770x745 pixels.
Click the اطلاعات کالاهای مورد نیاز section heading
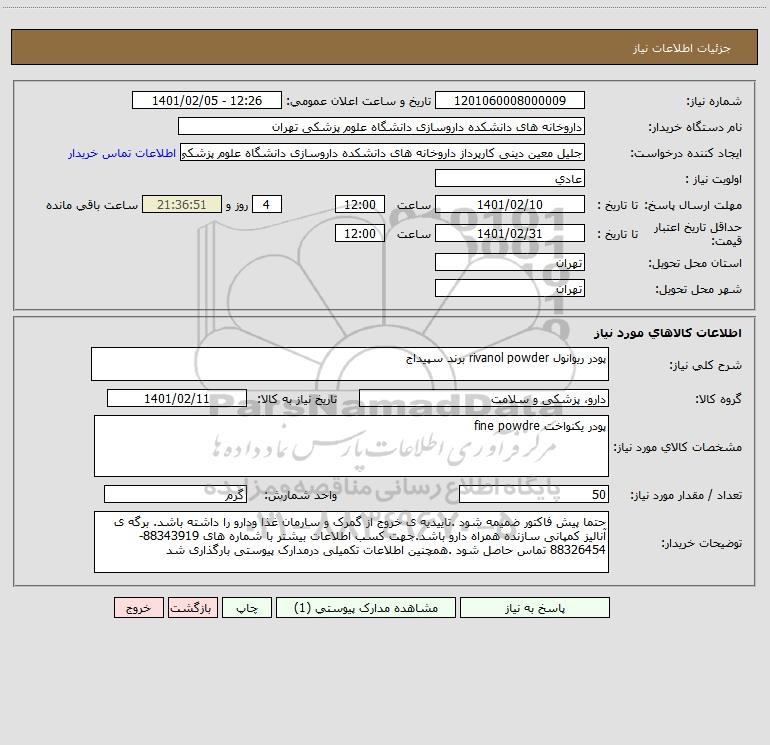[668, 333]
